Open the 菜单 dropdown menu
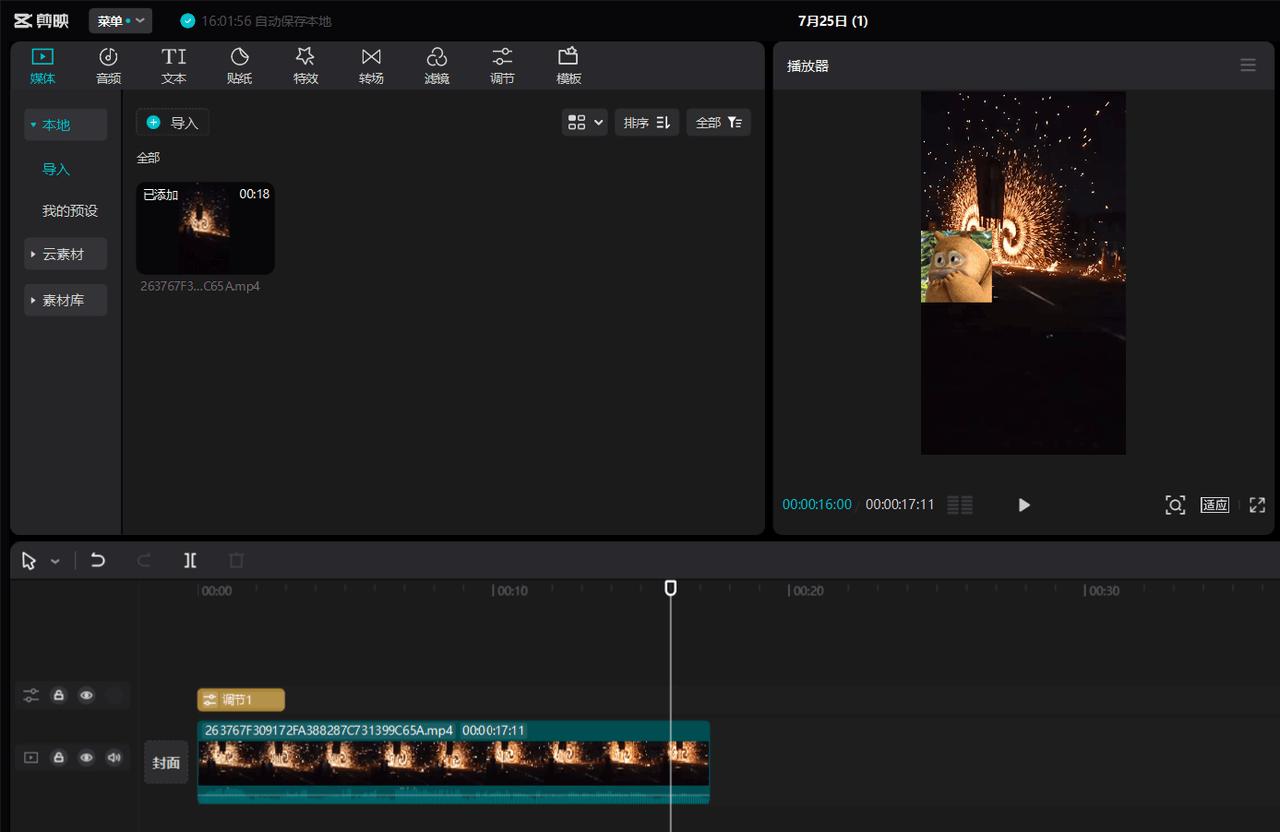 [x=120, y=21]
